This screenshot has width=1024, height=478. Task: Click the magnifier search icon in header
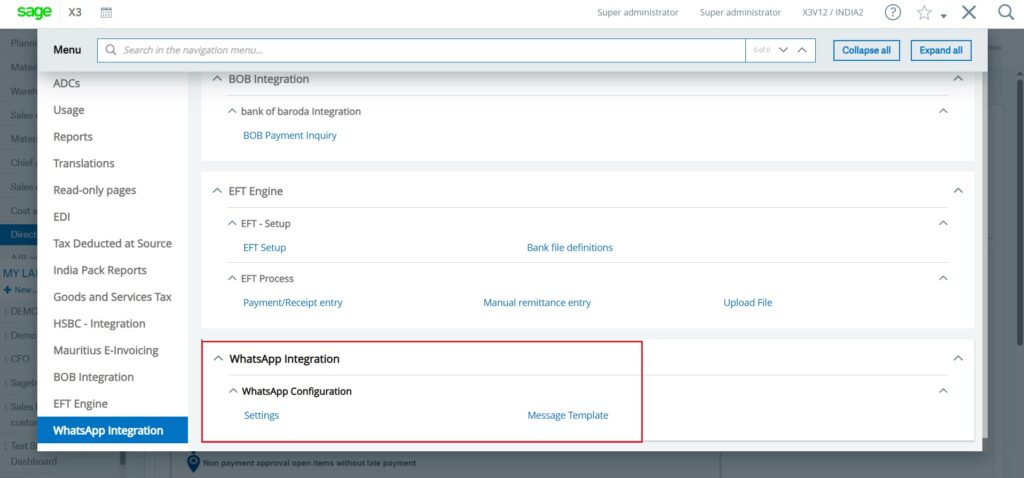[x=1005, y=13]
